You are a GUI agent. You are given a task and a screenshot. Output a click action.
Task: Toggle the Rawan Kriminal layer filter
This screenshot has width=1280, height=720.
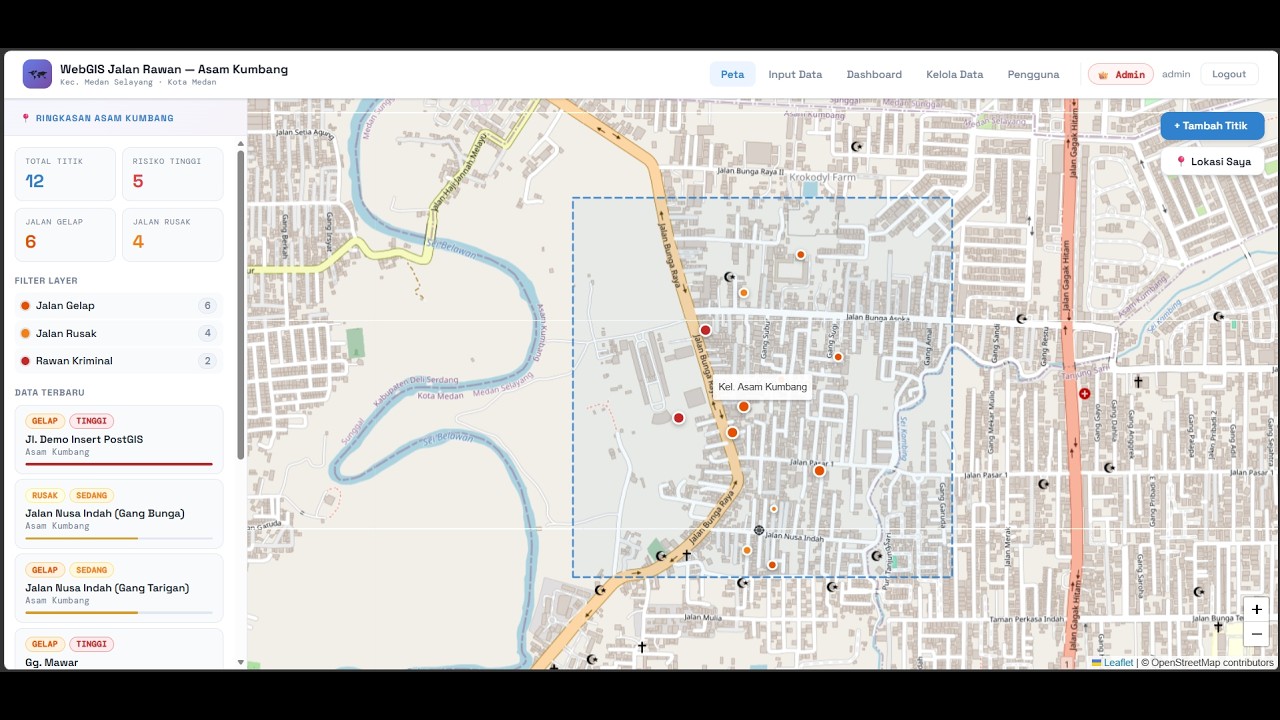[x=118, y=361]
